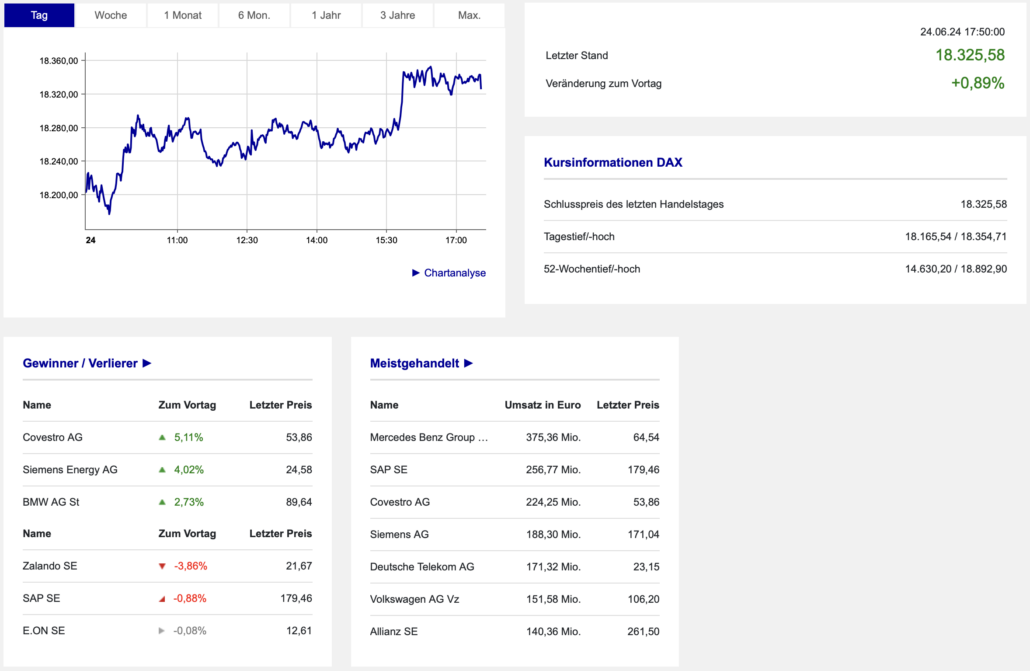Open Siemens AG in most traded
1030x671 pixels.
coord(399,534)
